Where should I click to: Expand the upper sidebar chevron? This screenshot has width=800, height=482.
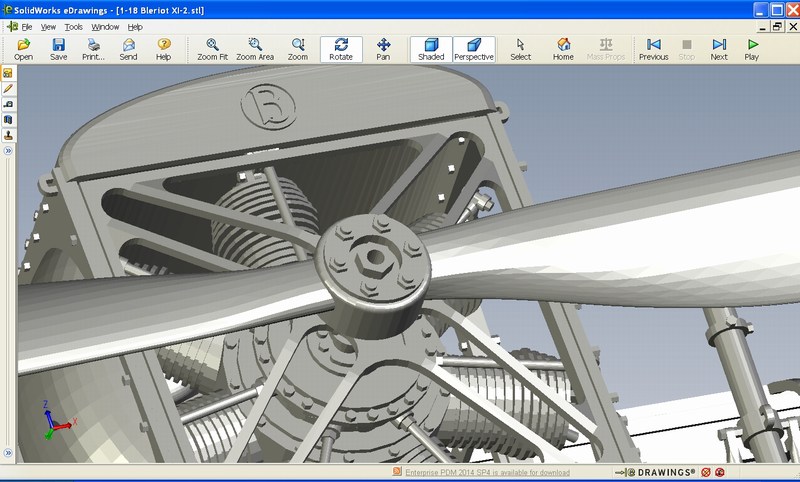[8, 151]
